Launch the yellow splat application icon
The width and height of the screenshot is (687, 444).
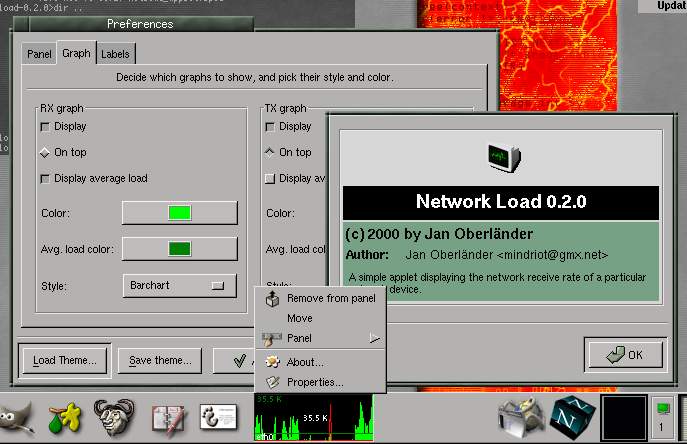(66, 419)
